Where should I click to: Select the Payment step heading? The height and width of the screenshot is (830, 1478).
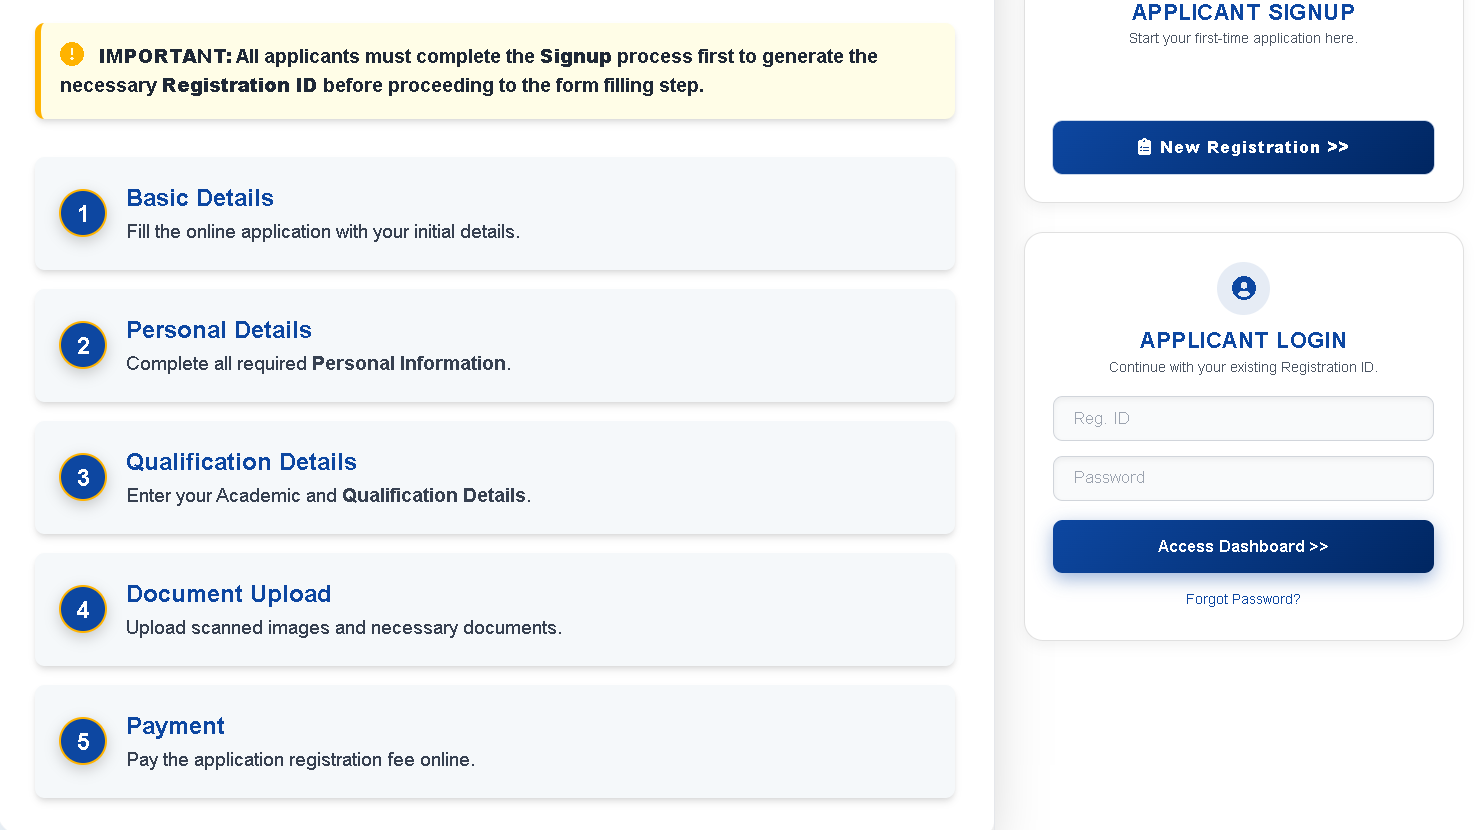tap(175, 726)
